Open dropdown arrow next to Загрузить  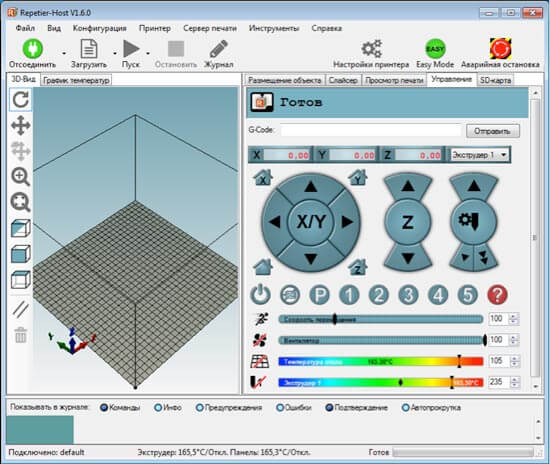(115, 53)
